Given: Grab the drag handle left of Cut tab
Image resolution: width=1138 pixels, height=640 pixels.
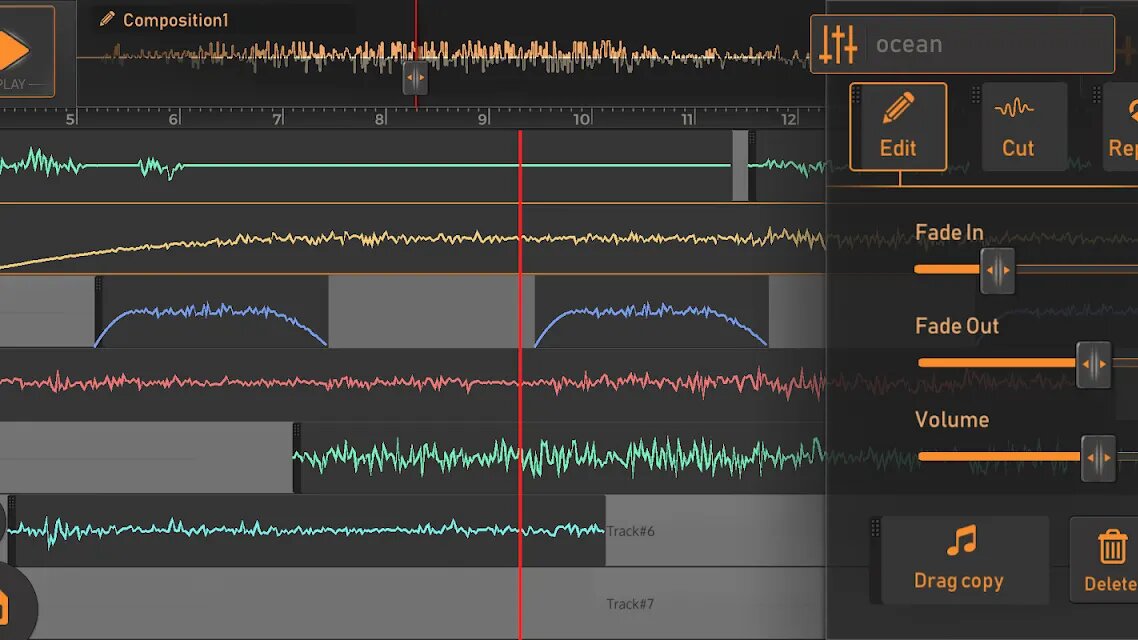Looking at the screenshot, I should tap(975, 94).
